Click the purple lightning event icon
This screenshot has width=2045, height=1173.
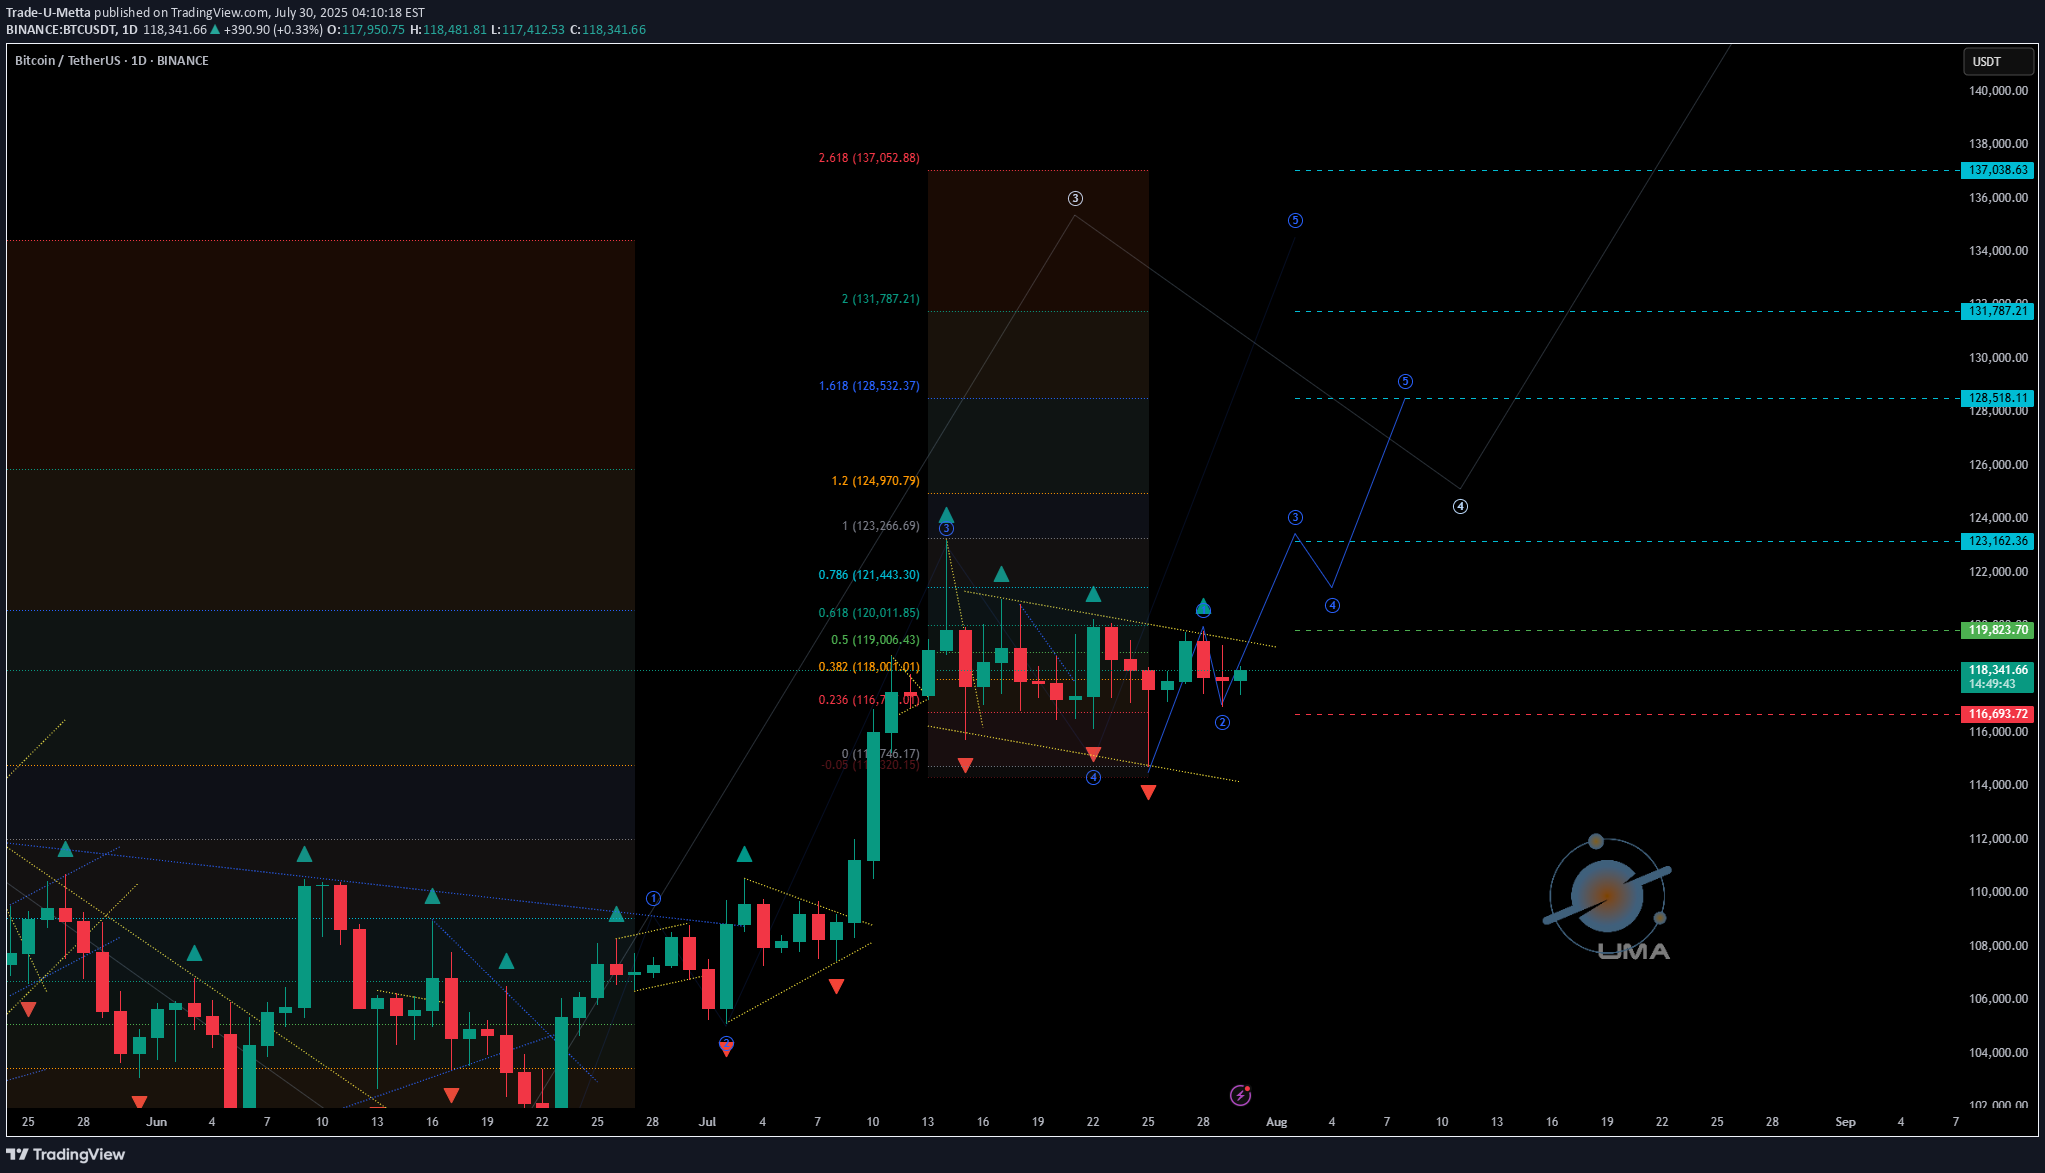coord(1240,1095)
